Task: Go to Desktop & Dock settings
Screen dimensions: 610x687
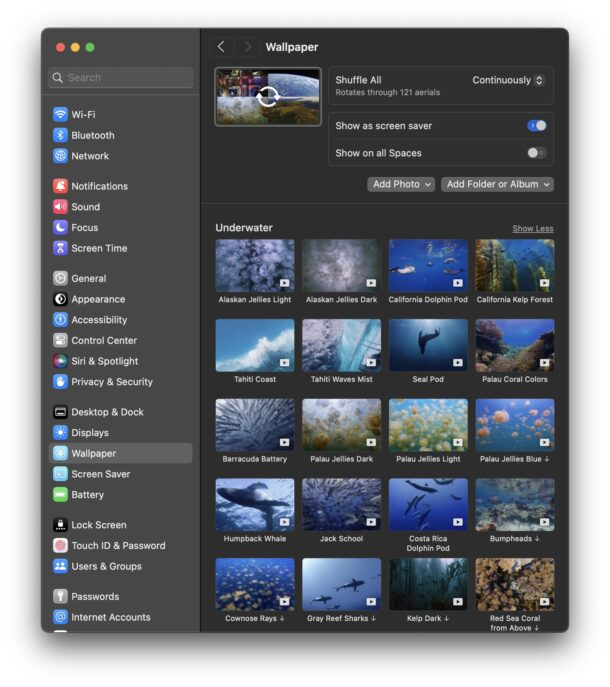Action: [x=107, y=412]
